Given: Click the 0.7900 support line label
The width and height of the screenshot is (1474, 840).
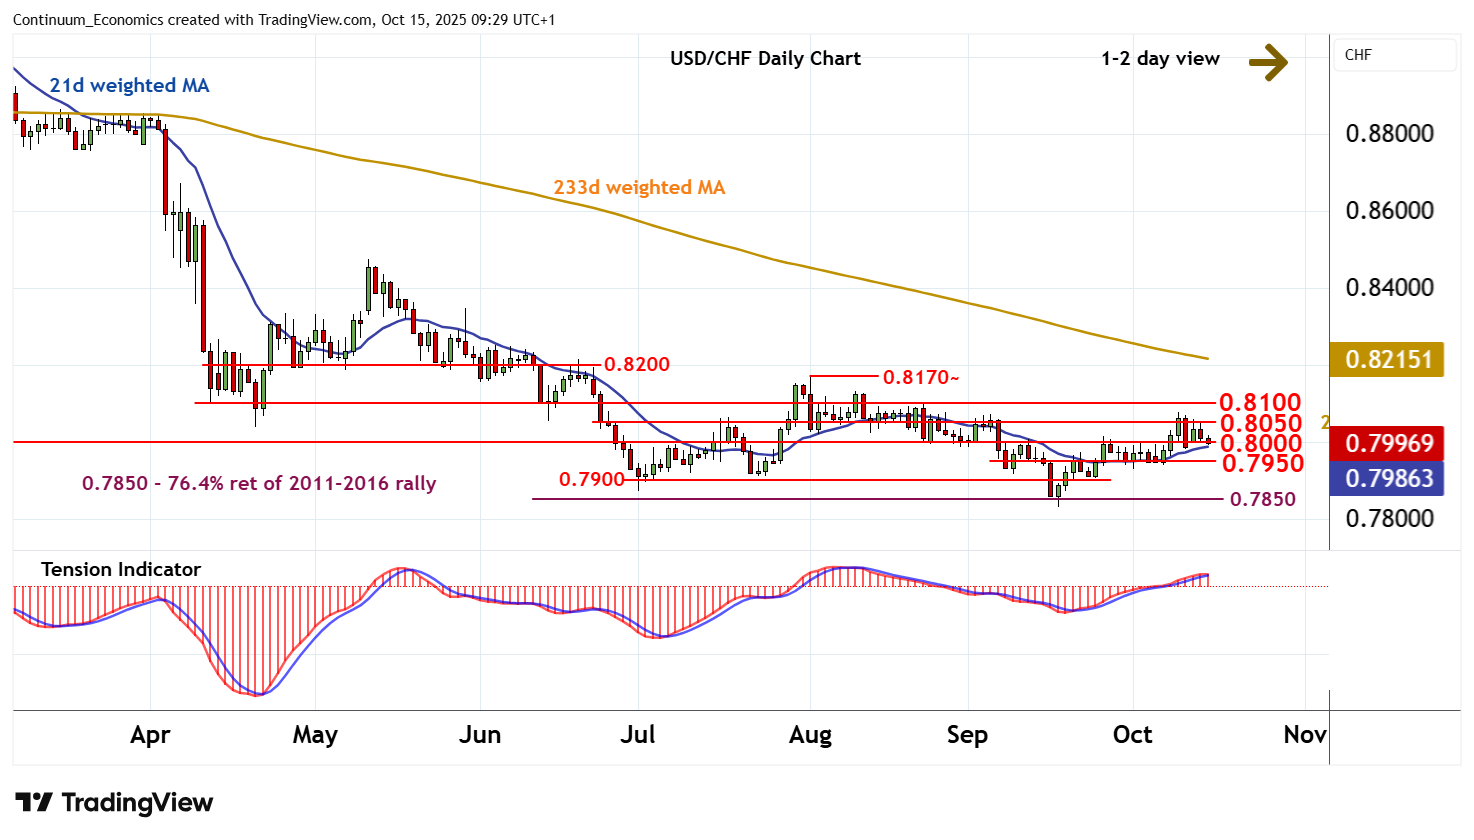Looking at the screenshot, I should (592, 480).
